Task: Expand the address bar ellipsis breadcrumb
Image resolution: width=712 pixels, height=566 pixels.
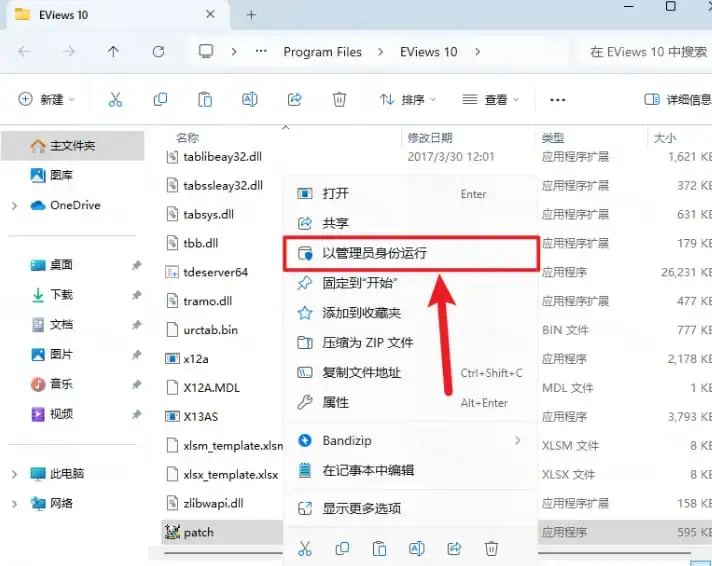Action: click(x=261, y=51)
